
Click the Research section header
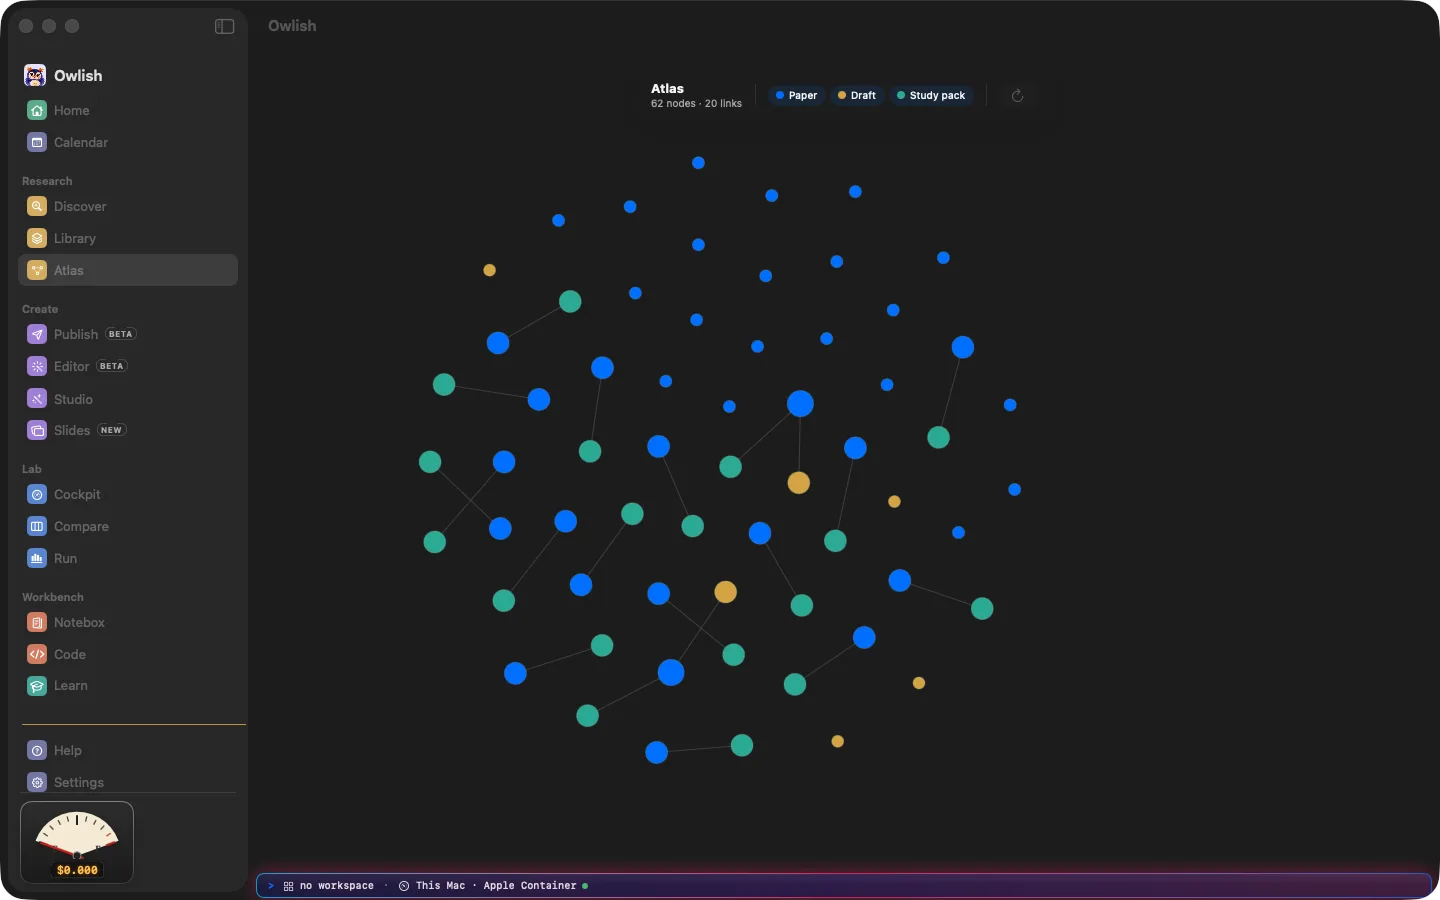pos(47,181)
